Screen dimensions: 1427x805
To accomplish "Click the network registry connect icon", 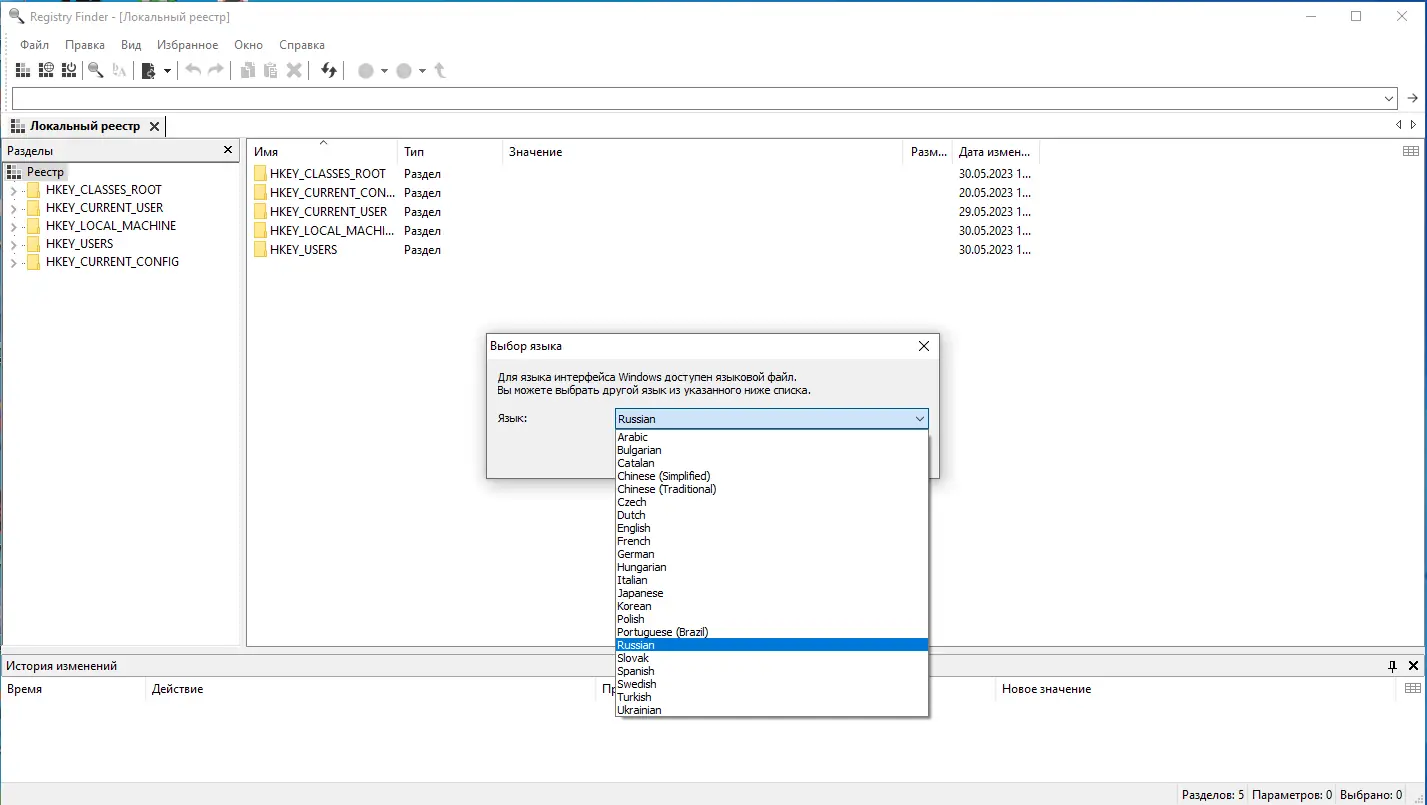I will point(46,70).
